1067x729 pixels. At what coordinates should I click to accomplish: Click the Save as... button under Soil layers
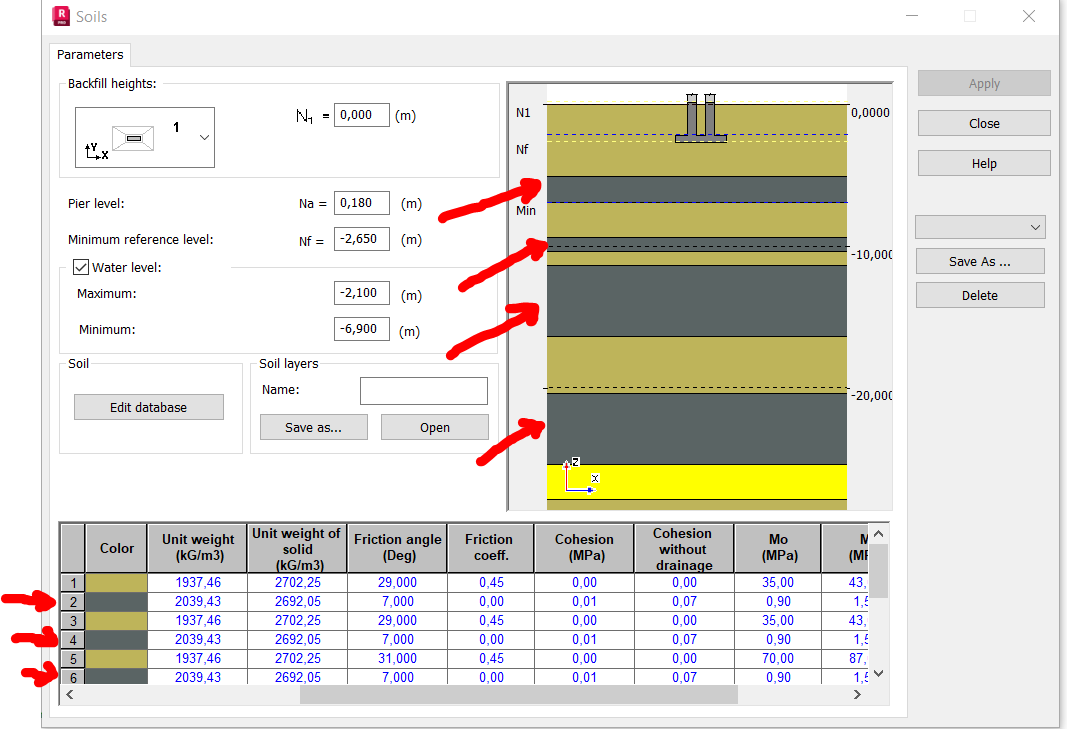pyautogui.click(x=314, y=427)
